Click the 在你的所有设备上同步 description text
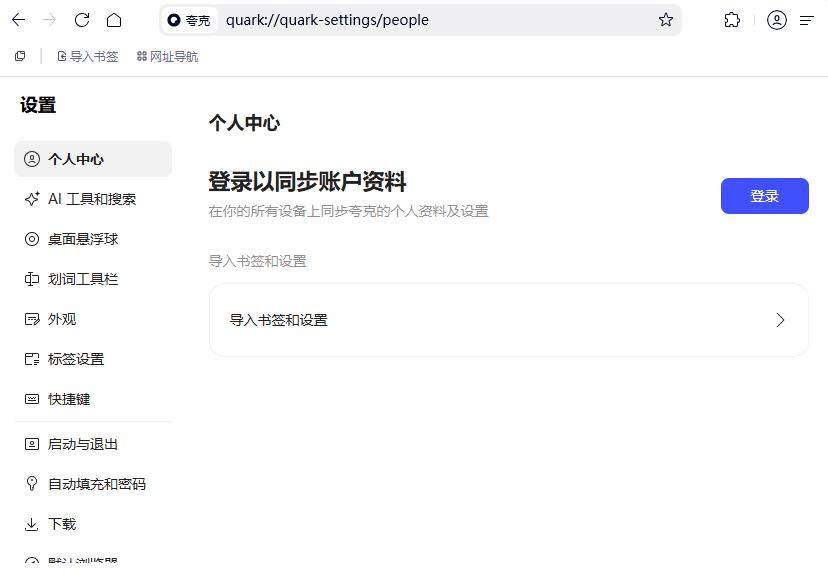The width and height of the screenshot is (828, 579). click(x=349, y=211)
